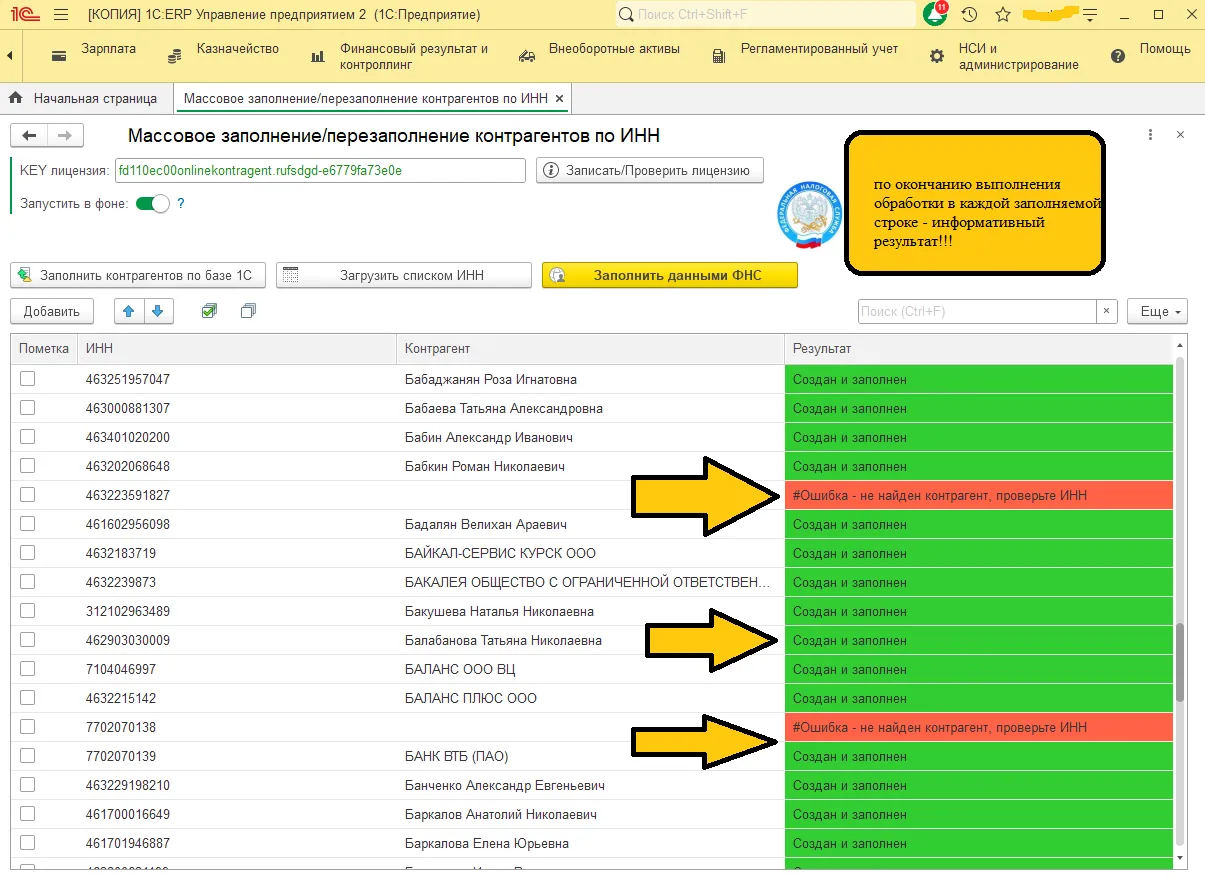
Task: Check the box for БАНК ВТБ (ПАО)
Action: point(28,756)
